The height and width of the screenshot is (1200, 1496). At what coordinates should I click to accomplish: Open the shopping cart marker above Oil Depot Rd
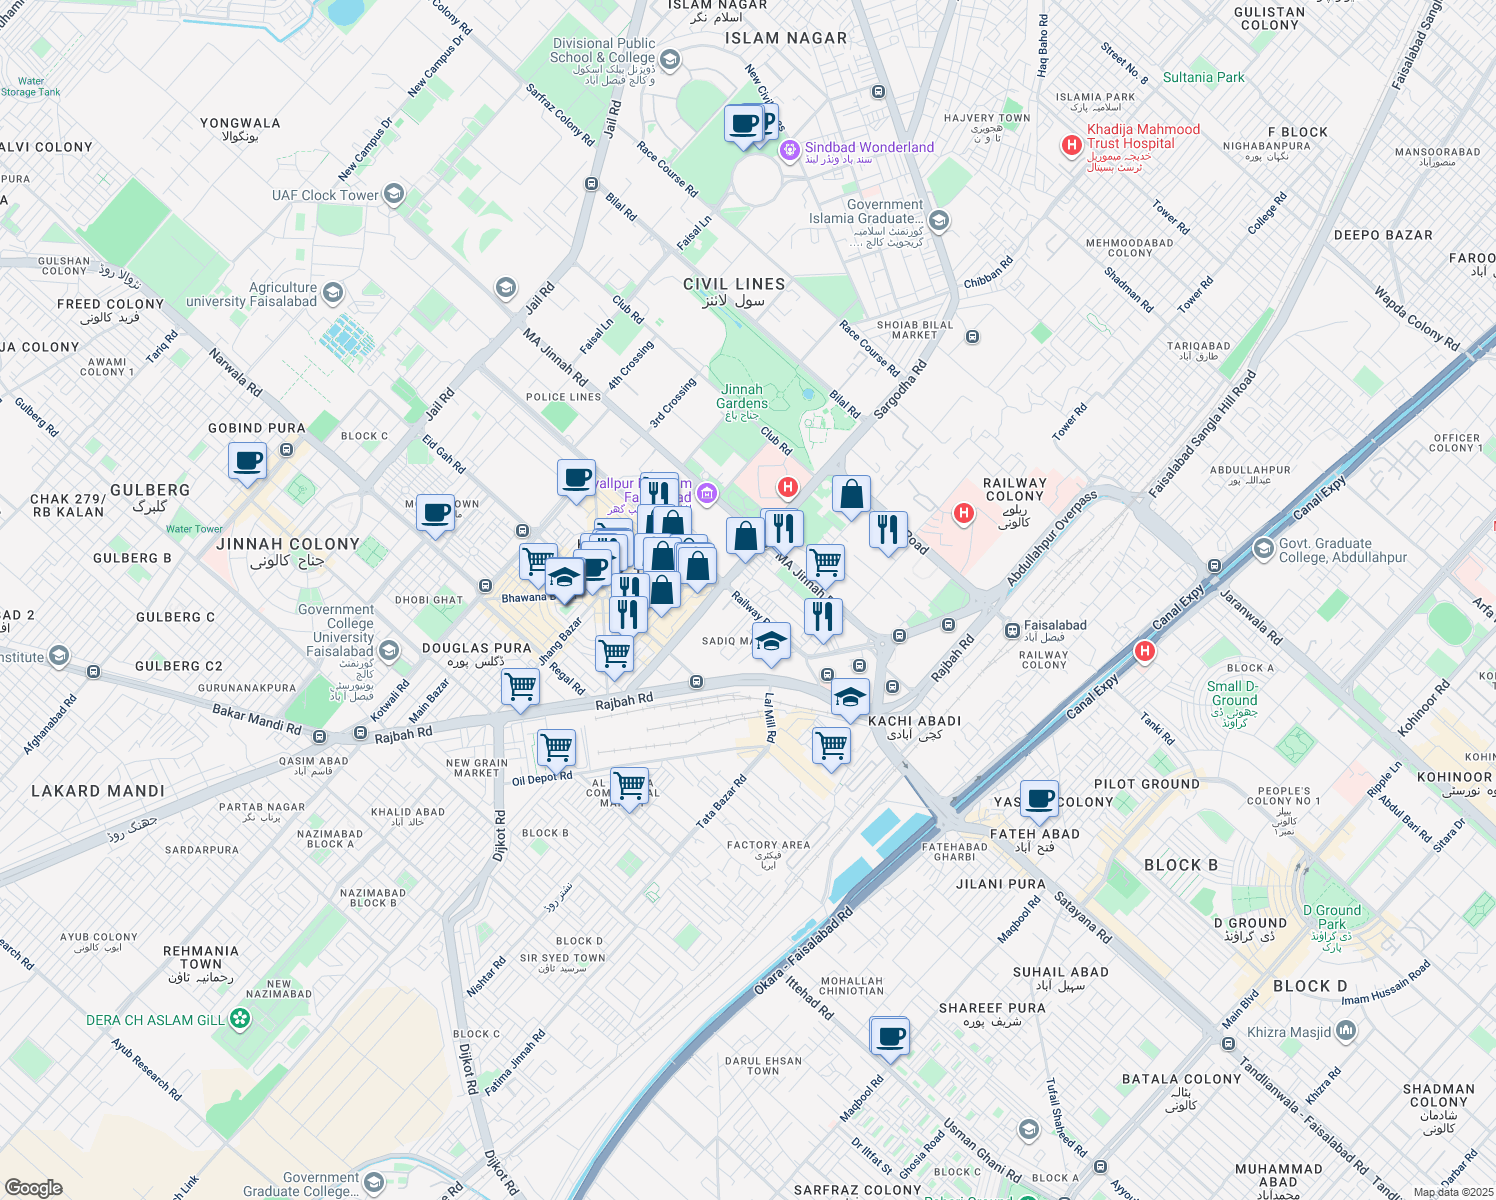click(x=556, y=747)
